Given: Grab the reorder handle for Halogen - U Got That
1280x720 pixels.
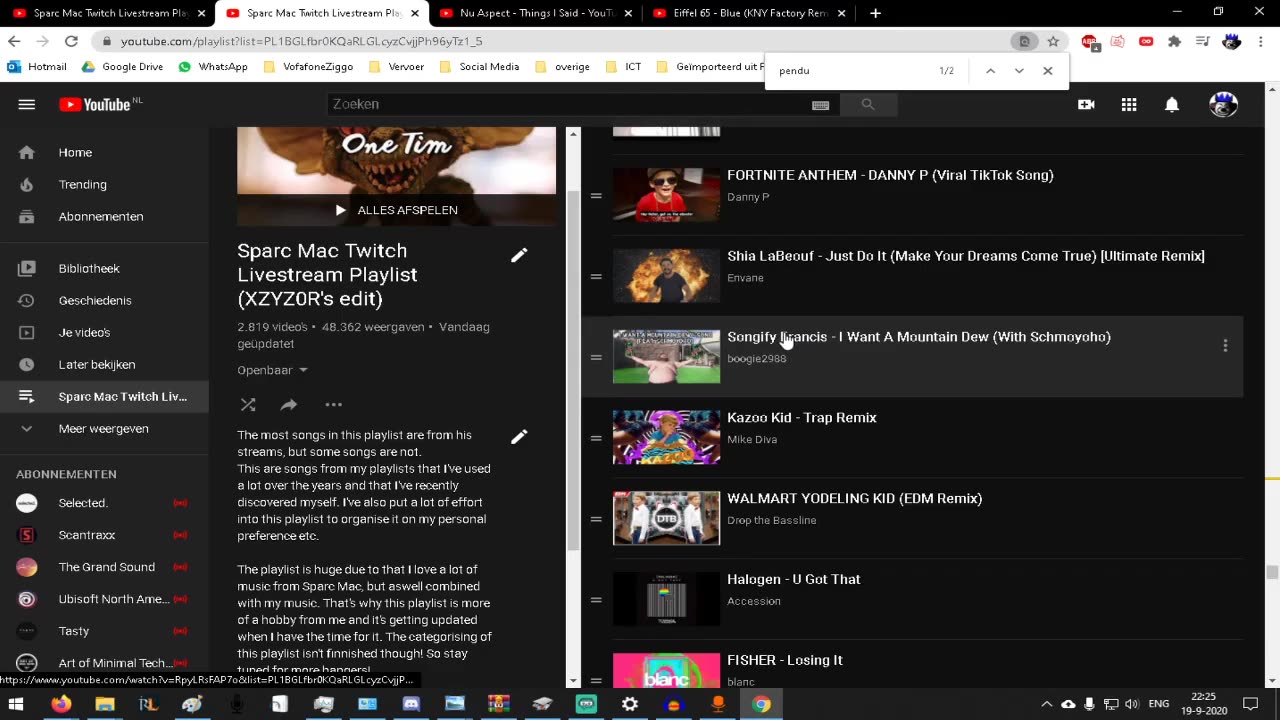Looking at the screenshot, I should click(x=596, y=600).
